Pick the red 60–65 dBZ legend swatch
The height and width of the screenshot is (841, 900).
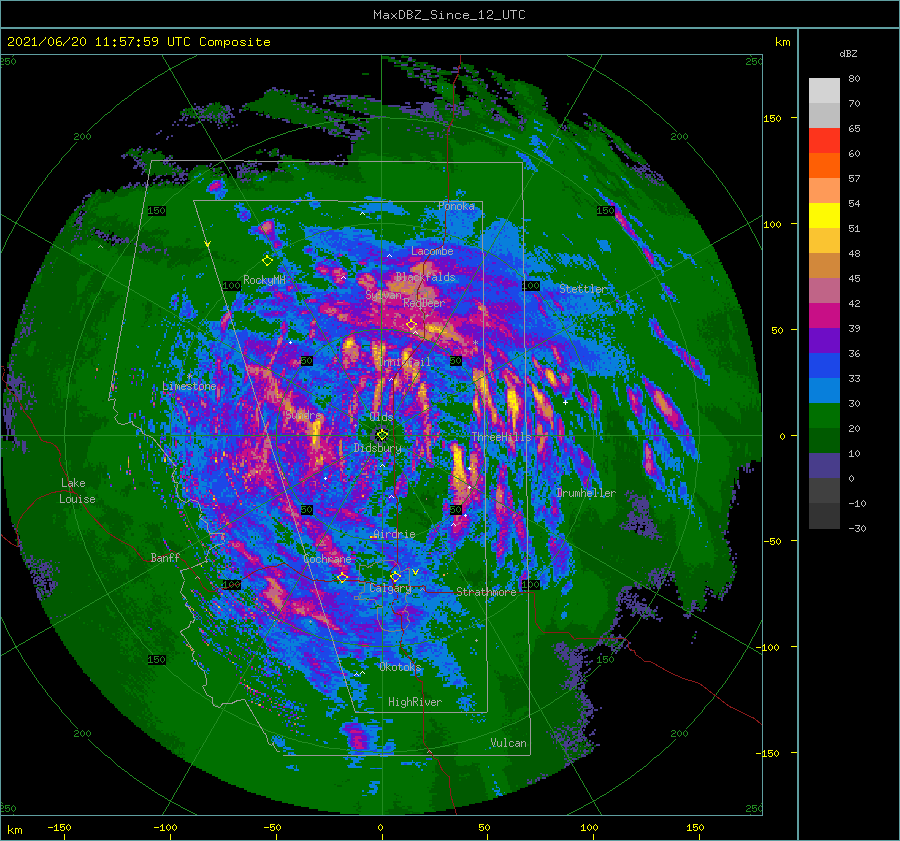pos(824,141)
